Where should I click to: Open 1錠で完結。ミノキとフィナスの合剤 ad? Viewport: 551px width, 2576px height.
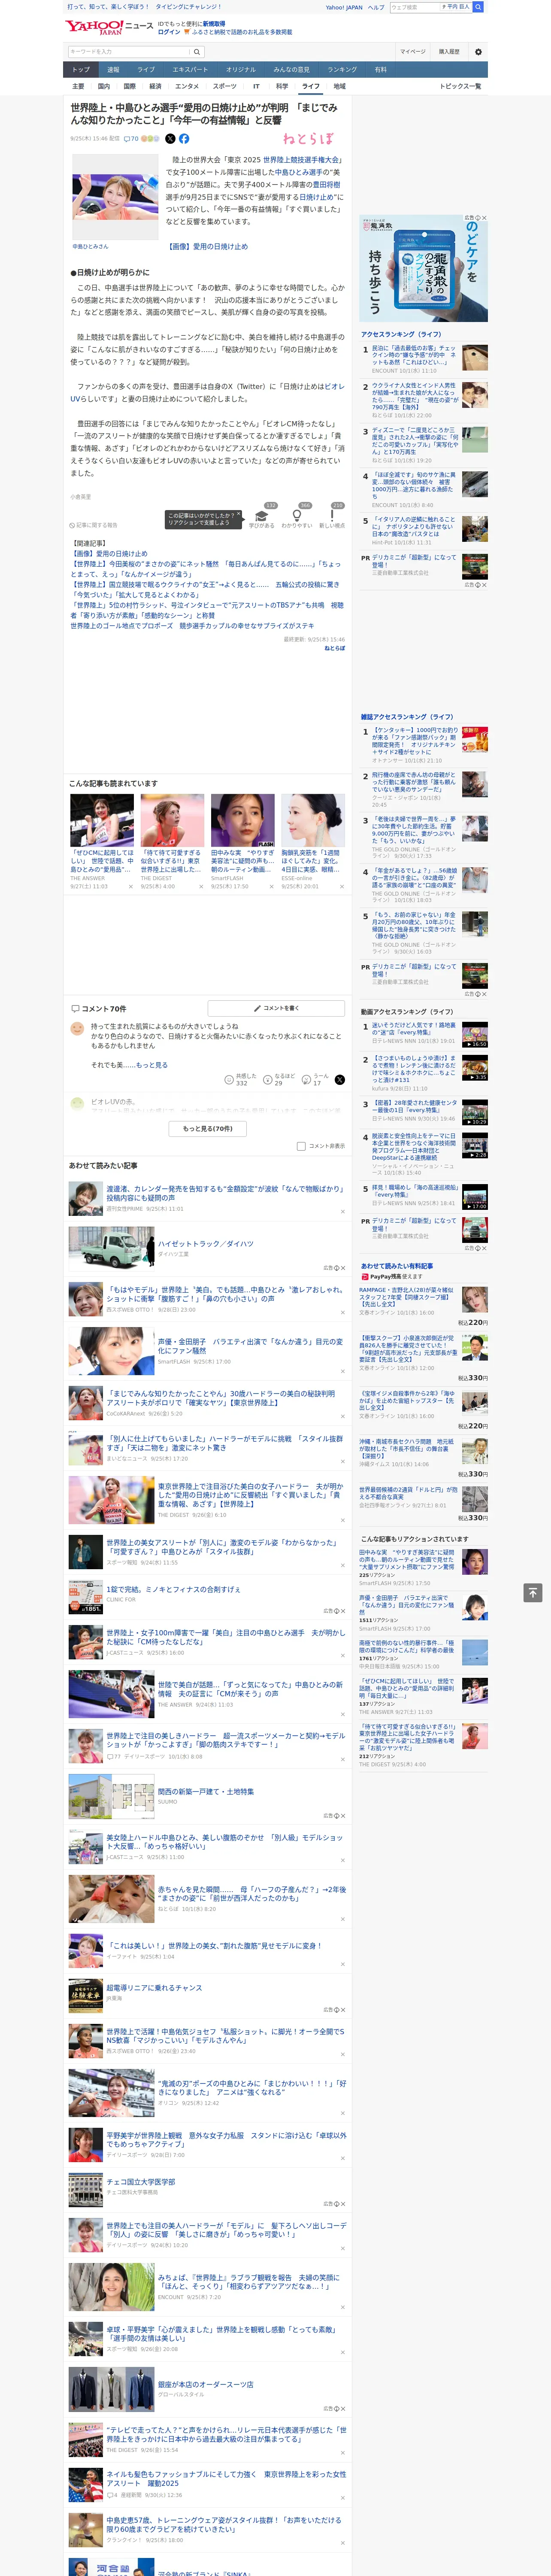point(173,1588)
